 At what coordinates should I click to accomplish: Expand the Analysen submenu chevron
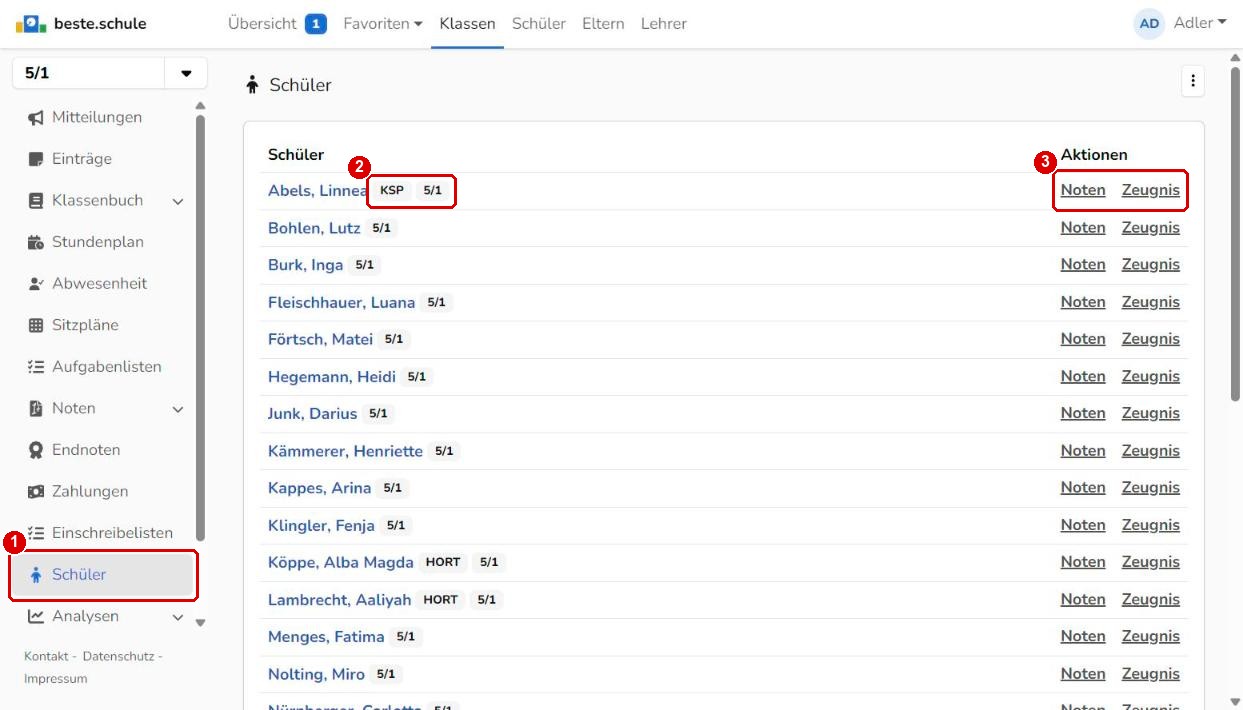tap(179, 616)
